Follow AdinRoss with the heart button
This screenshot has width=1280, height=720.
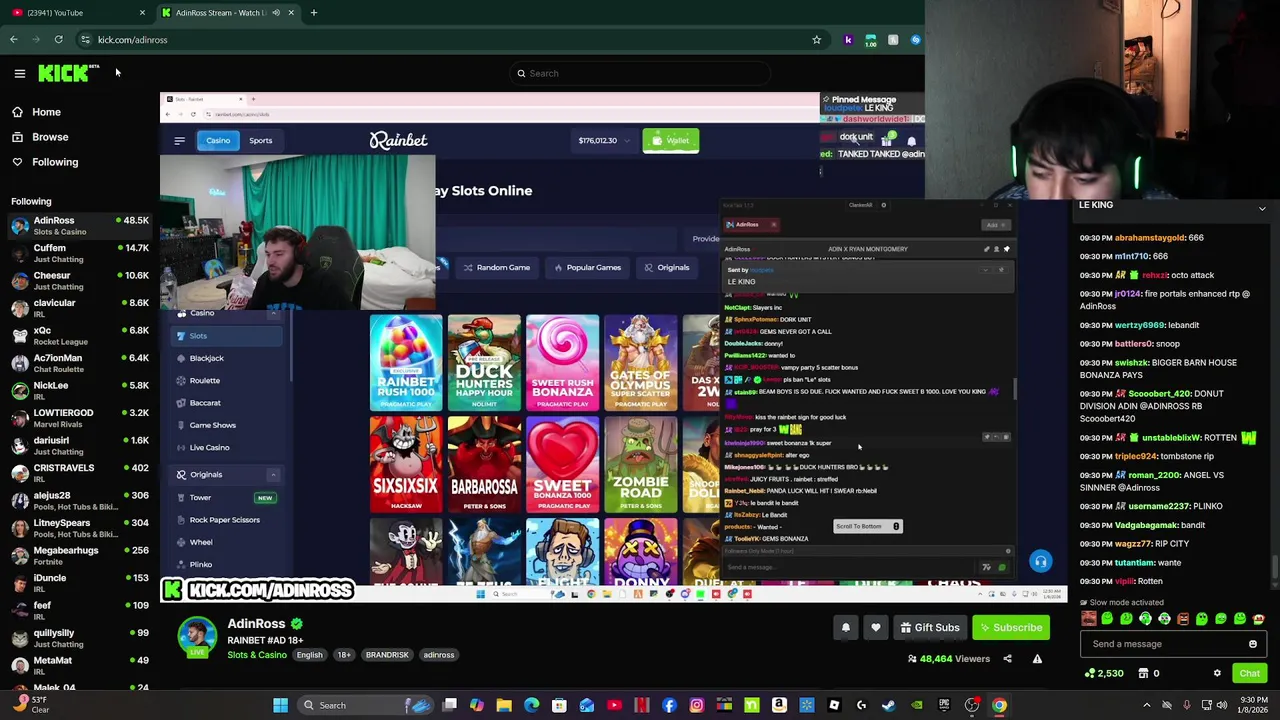click(875, 628)
